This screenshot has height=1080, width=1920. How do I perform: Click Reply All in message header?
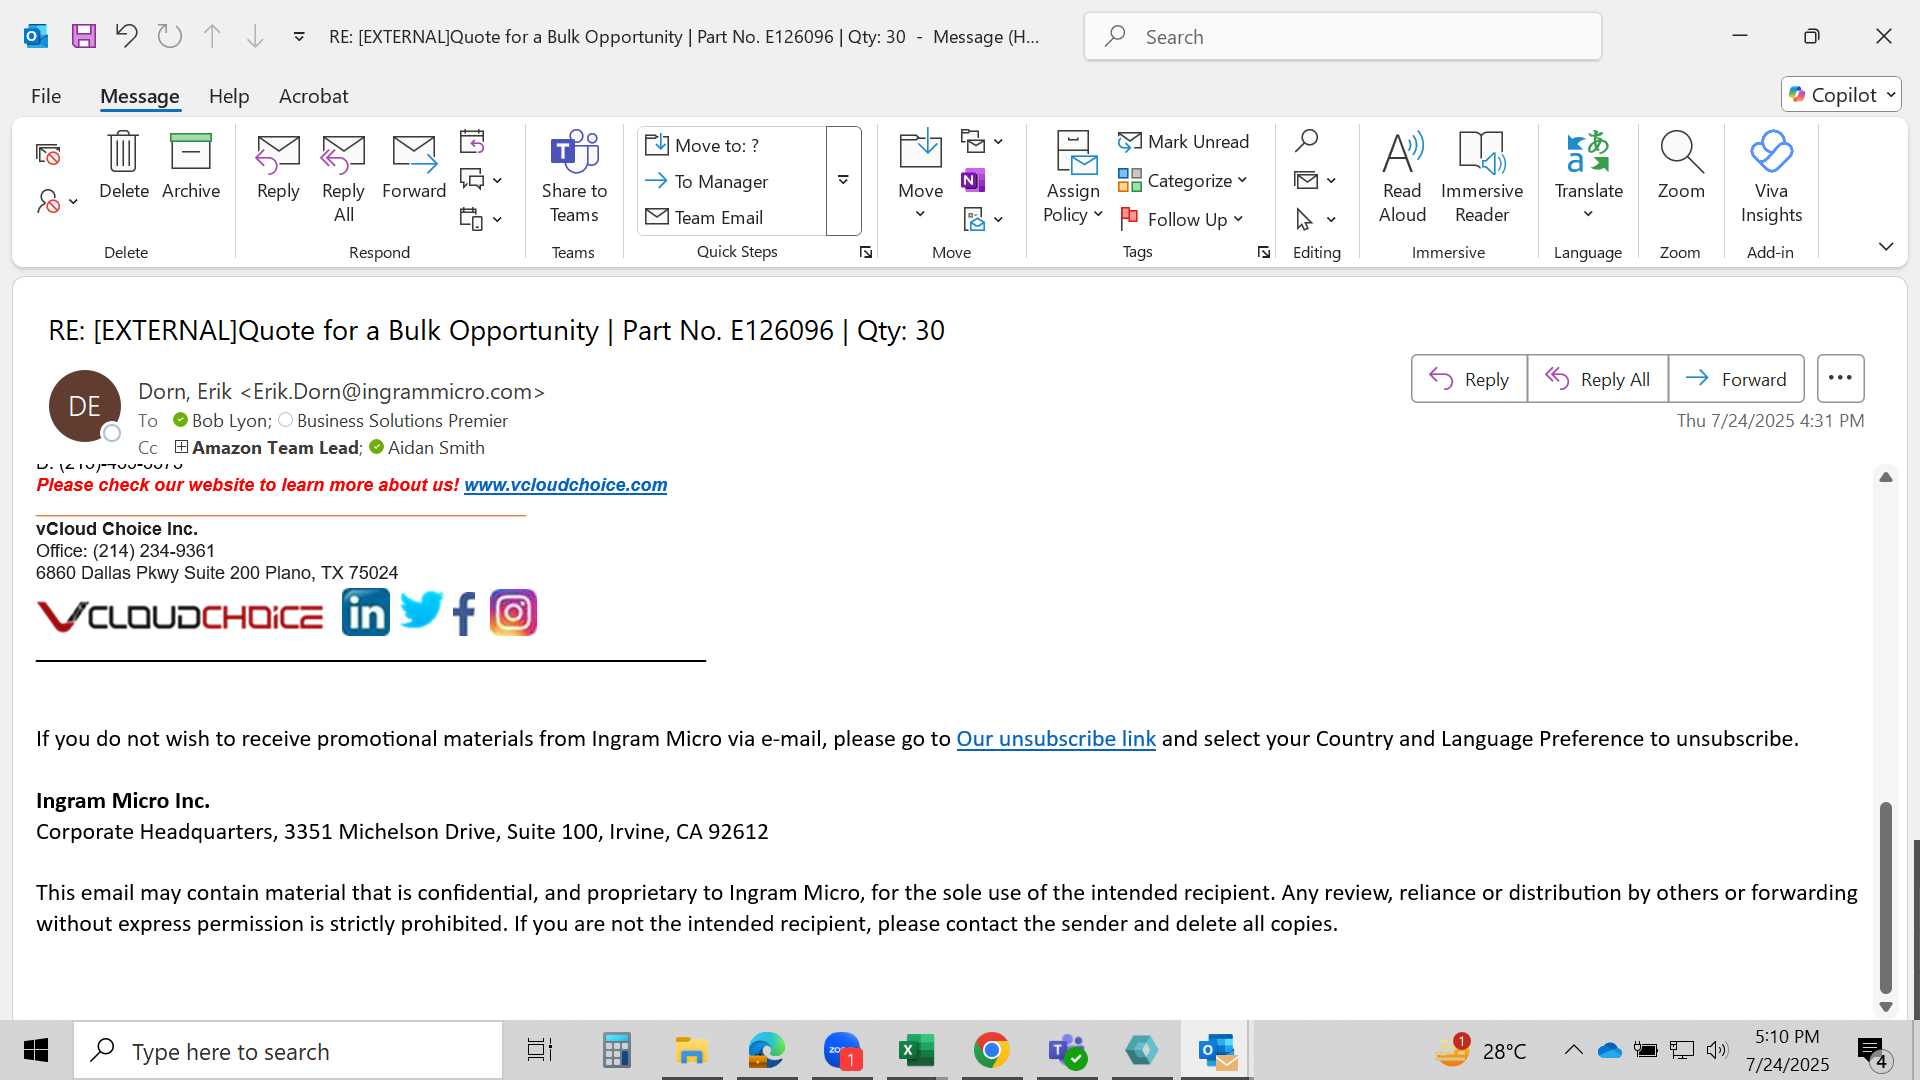1598,379
